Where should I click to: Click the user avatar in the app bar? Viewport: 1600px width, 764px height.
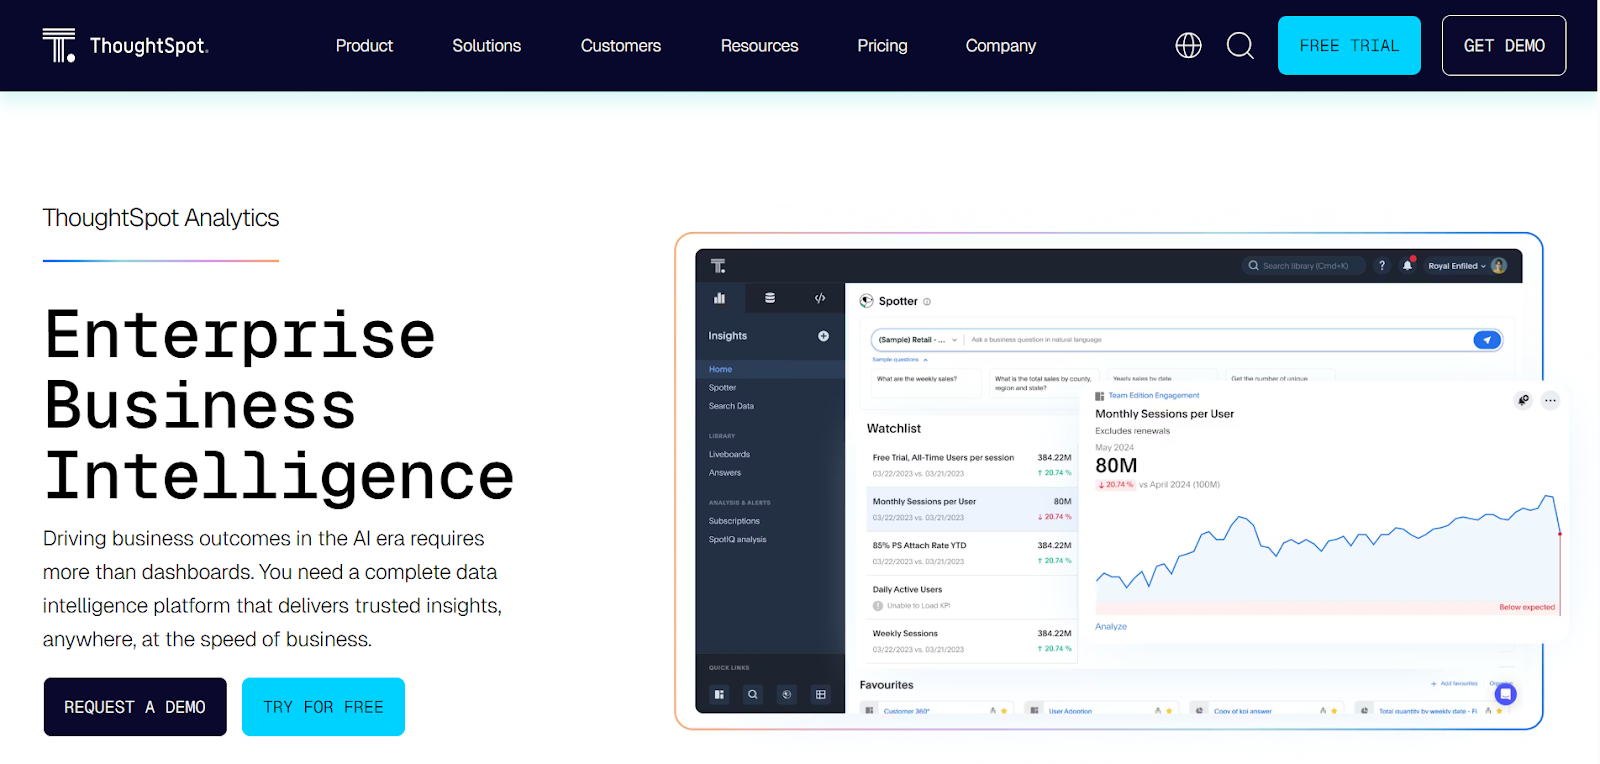1499,266
